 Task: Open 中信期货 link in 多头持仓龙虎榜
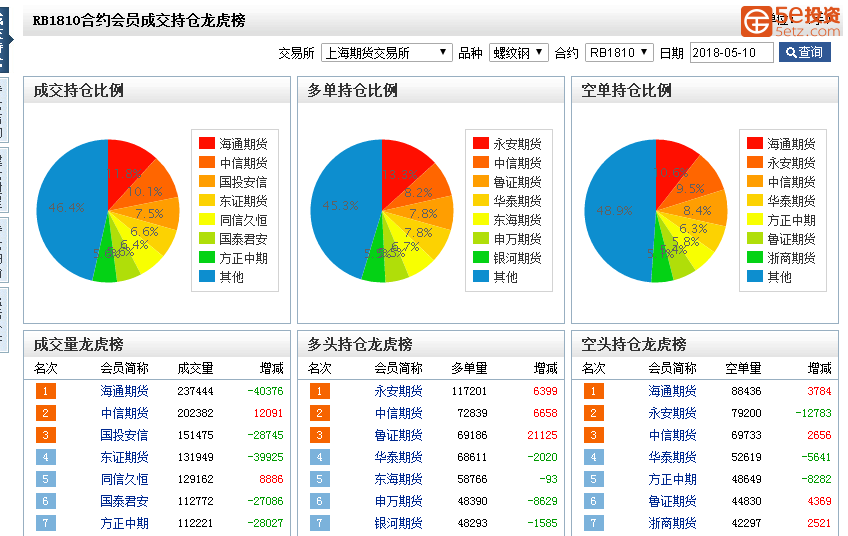click(x=399, y=413)
